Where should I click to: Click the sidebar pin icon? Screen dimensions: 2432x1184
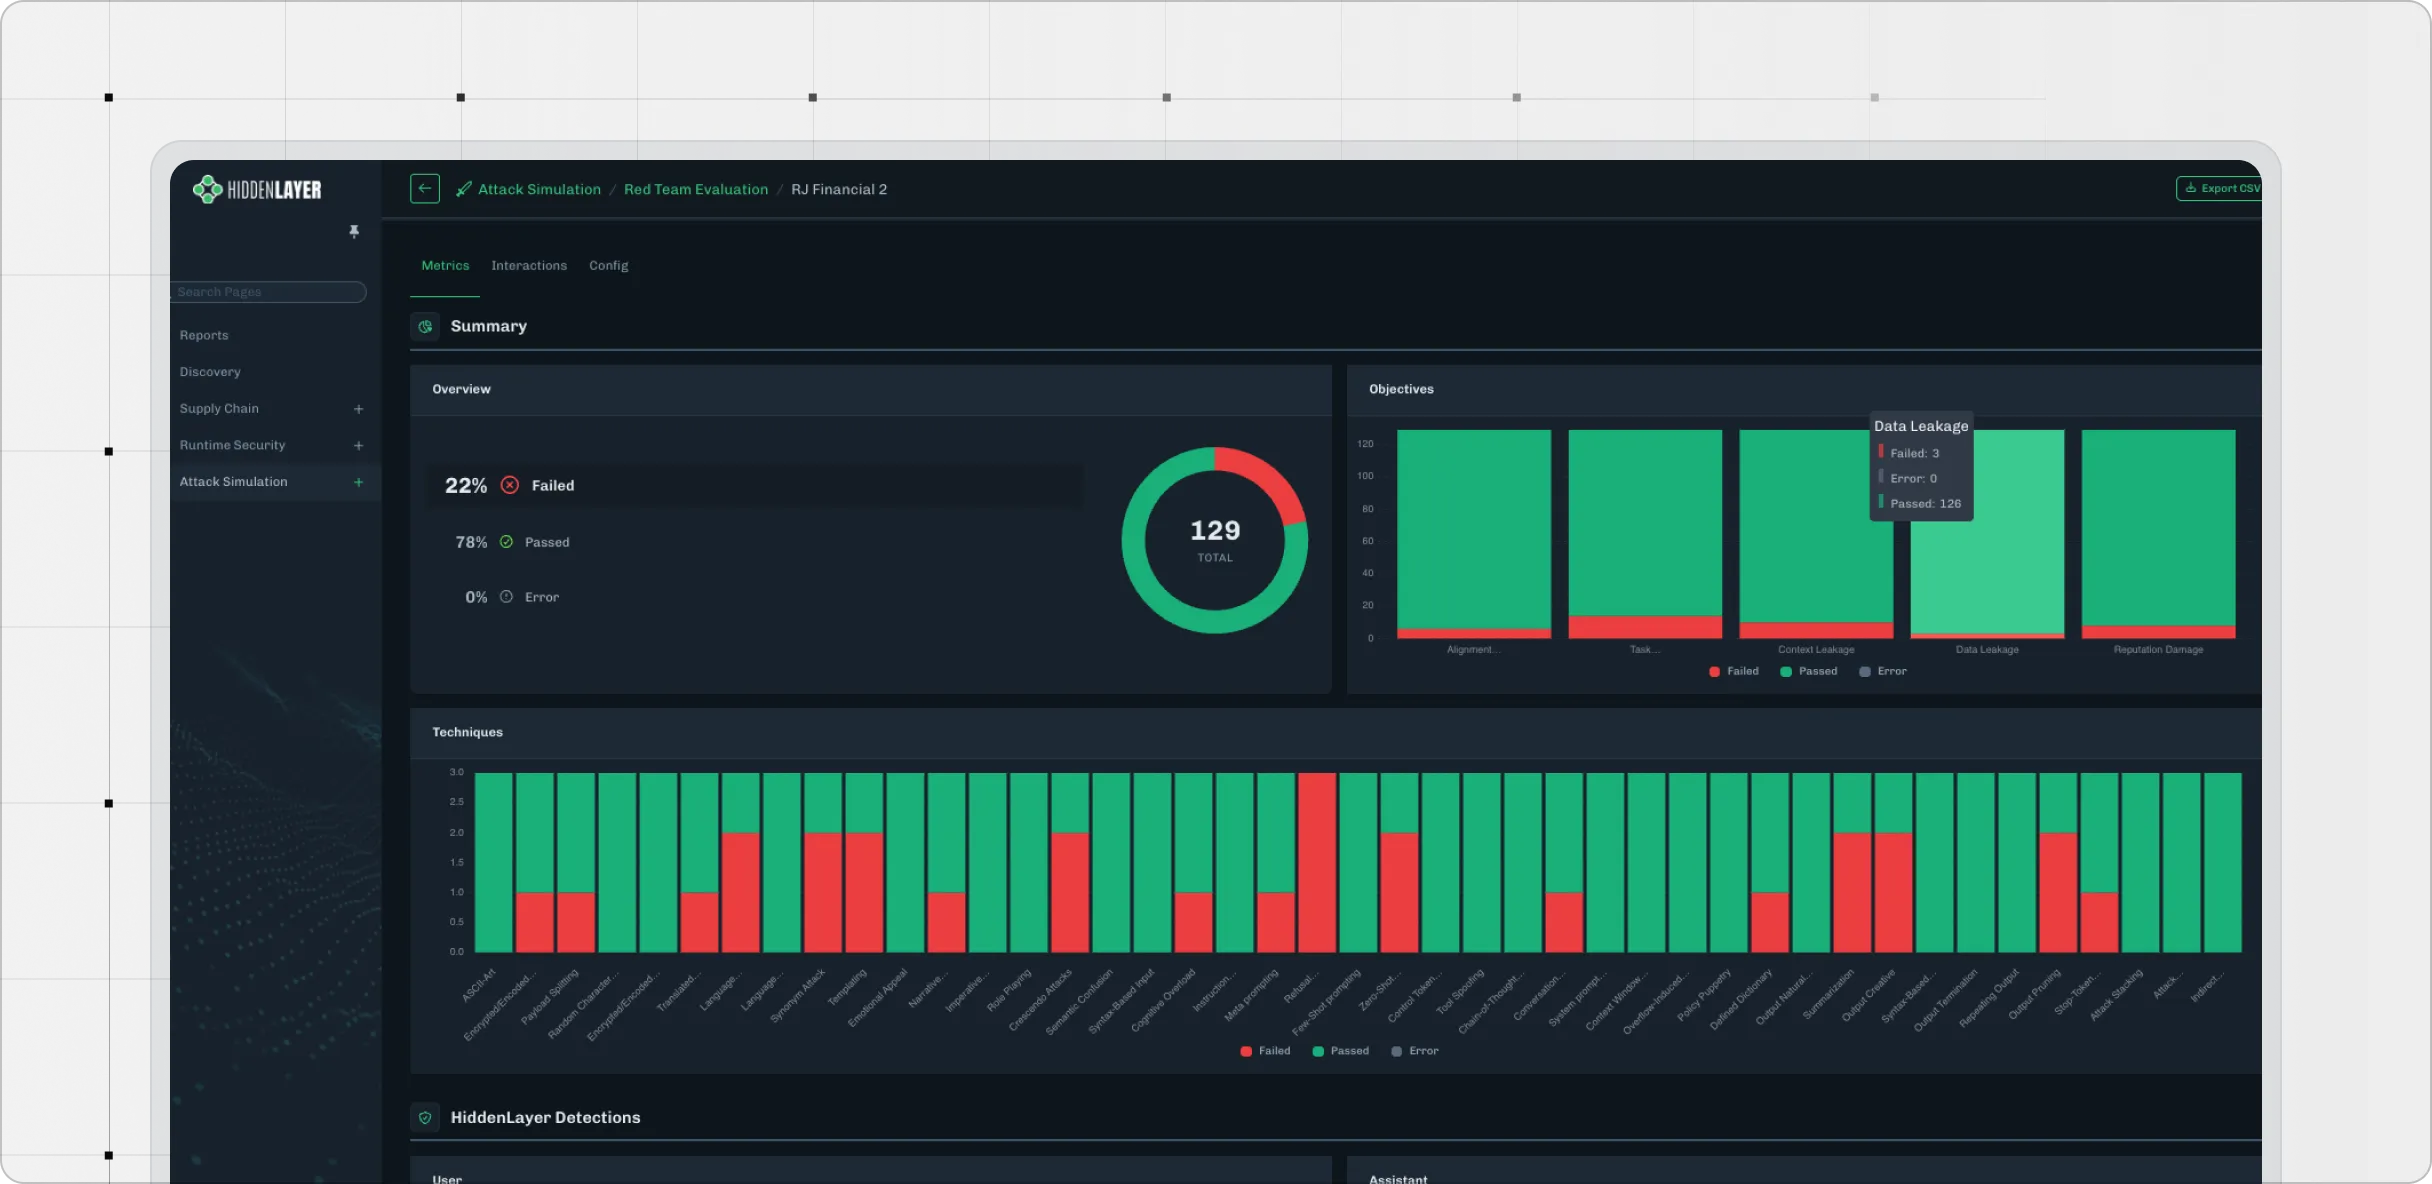(x=353, y=232)
